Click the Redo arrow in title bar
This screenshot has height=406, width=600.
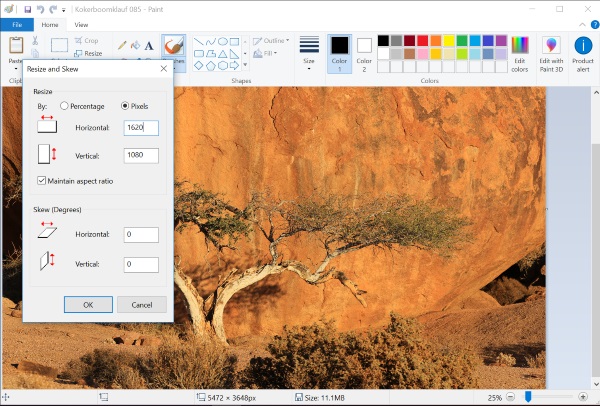pos(53,9)
